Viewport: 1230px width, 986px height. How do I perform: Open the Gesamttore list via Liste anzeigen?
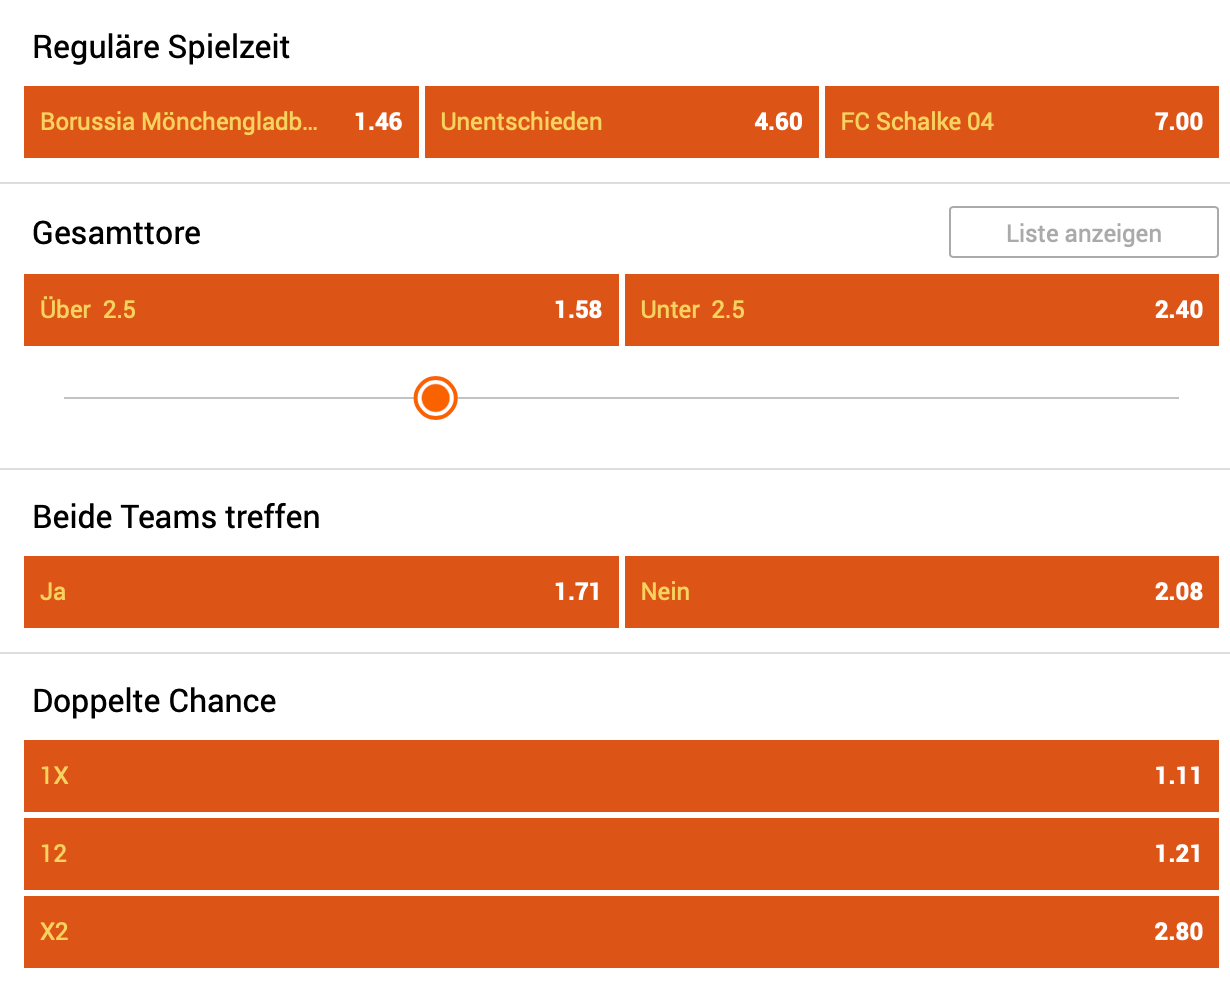(1082, 232)
